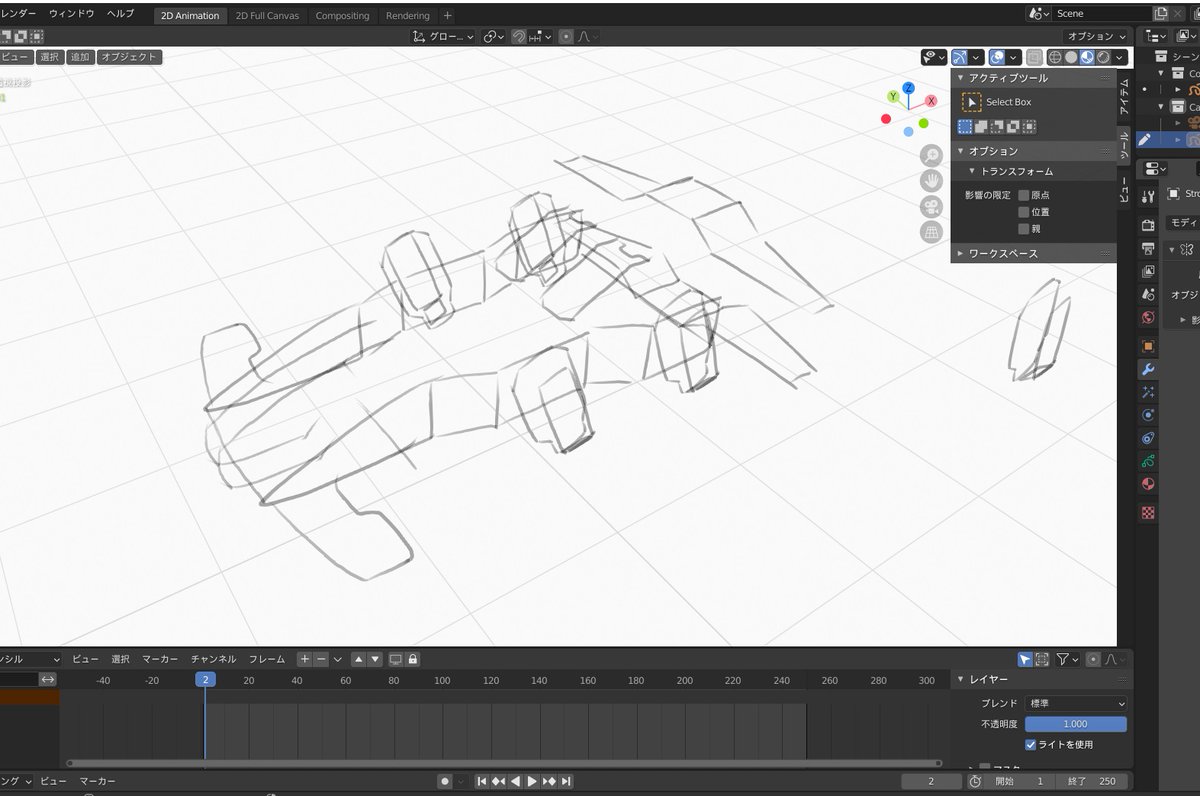Toggle viewport overlays display button

tap(997, 58)
